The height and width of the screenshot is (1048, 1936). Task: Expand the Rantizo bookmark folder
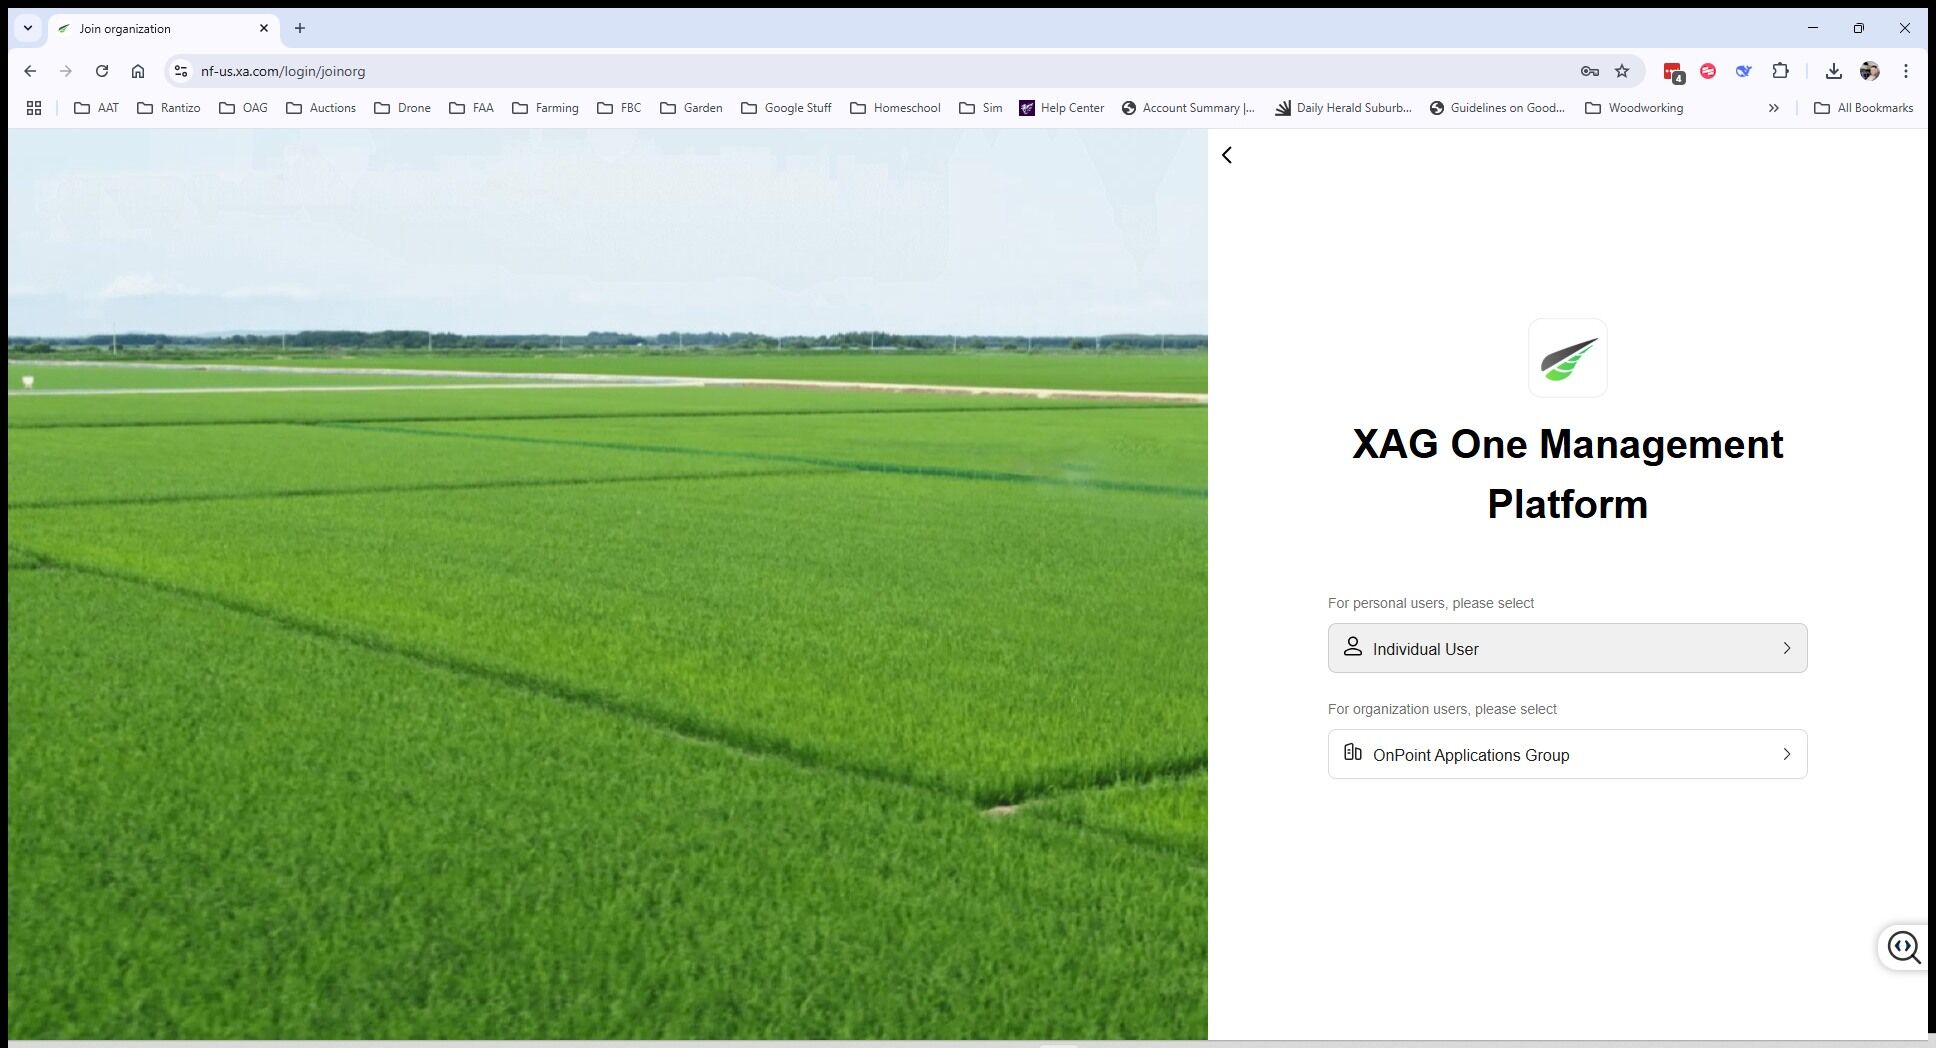click(x=168, y=108)
